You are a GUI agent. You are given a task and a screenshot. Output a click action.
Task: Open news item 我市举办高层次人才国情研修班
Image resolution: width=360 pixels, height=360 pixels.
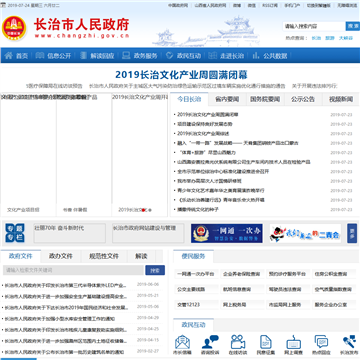209,181
